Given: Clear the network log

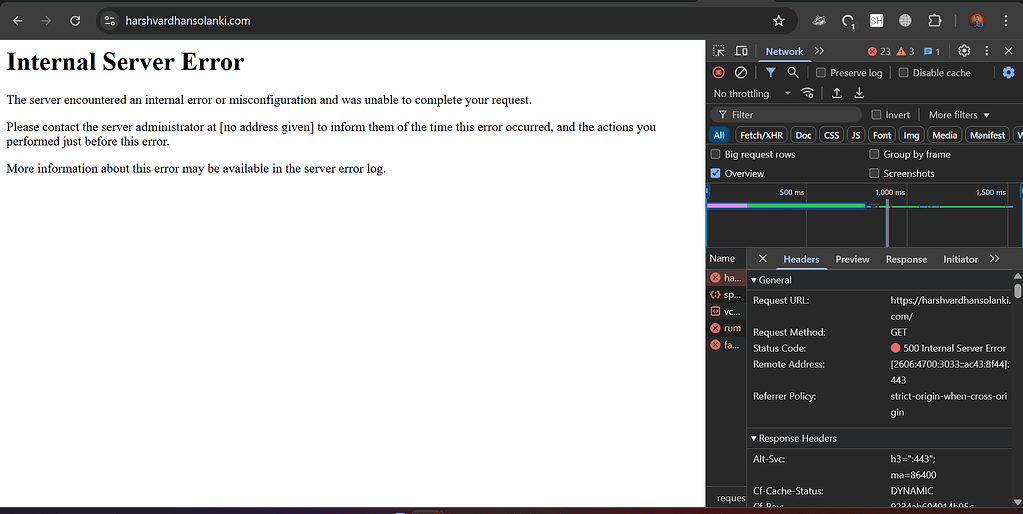Looking at the screenshot, I should point(741,72).
